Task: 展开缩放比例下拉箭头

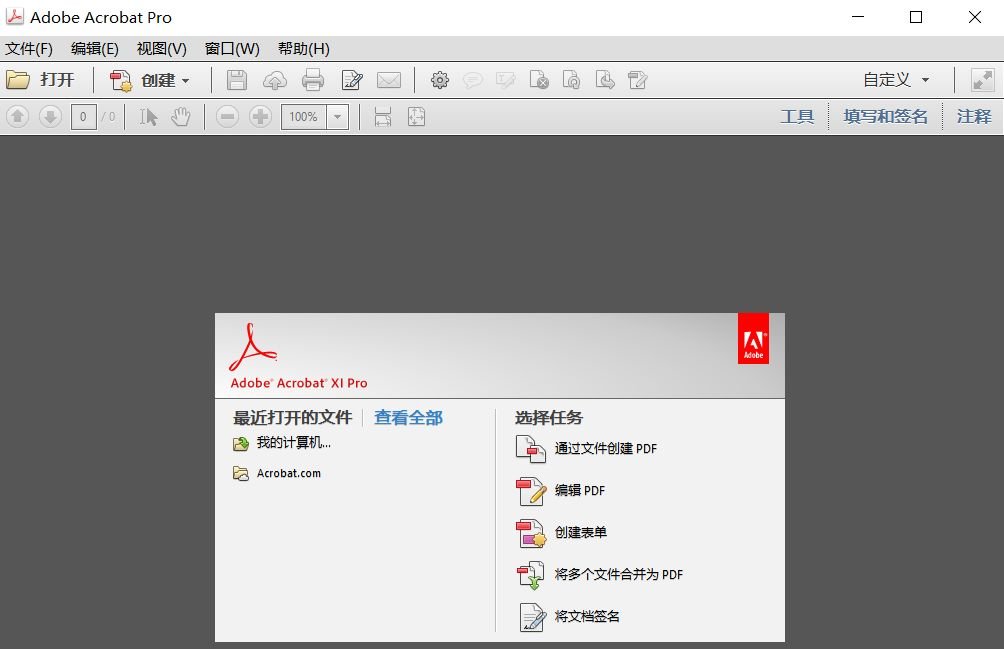Action: pyautogui.click(x=336, y=116)
